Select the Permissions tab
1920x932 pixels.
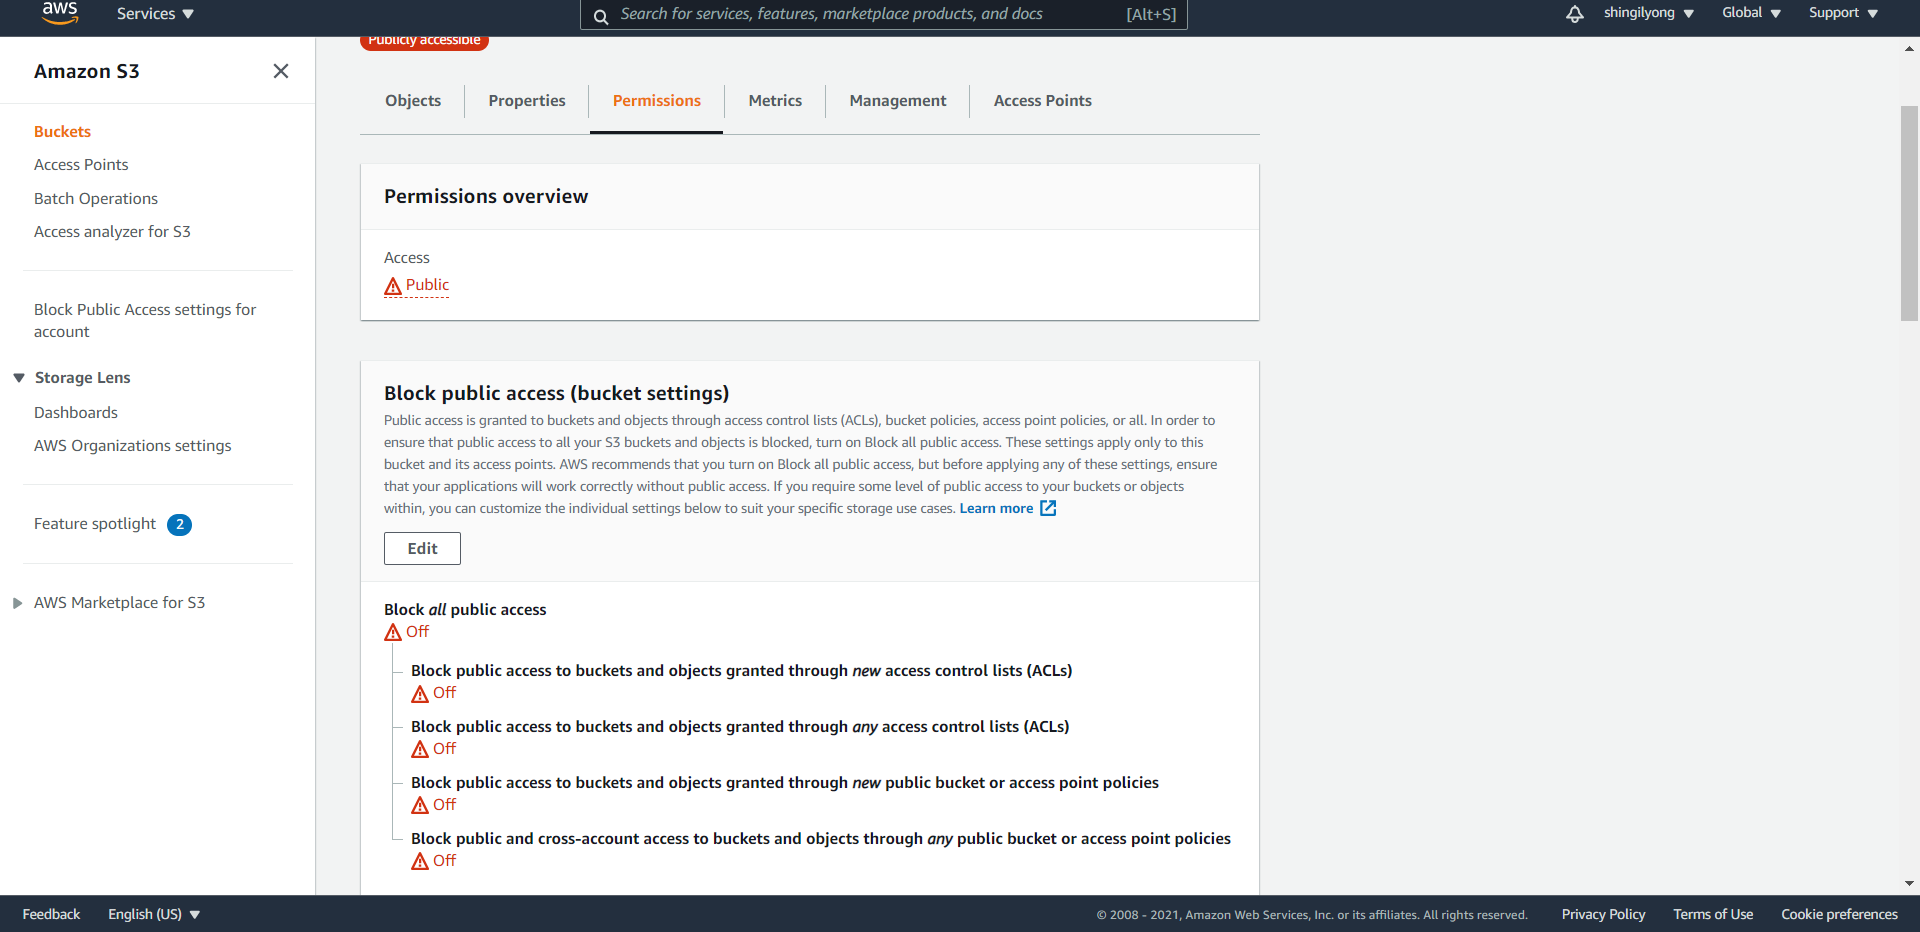pyautogui.click(x=657, y=101)
